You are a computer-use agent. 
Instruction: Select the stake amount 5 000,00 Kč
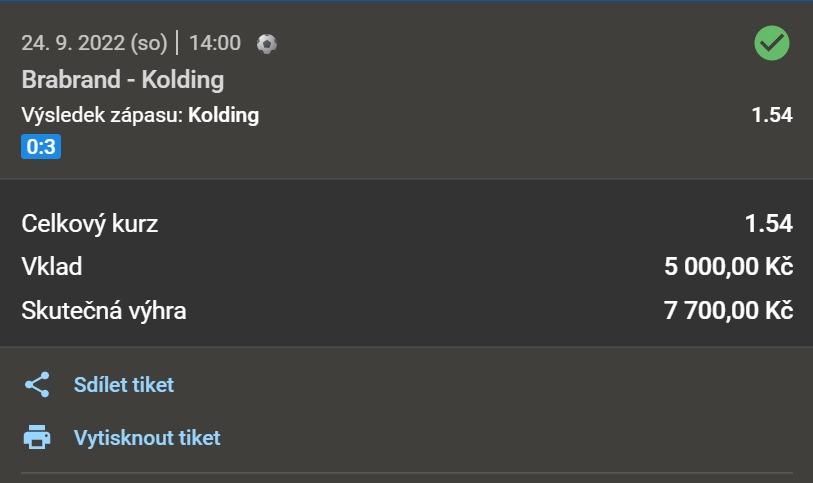pos(728,267)
